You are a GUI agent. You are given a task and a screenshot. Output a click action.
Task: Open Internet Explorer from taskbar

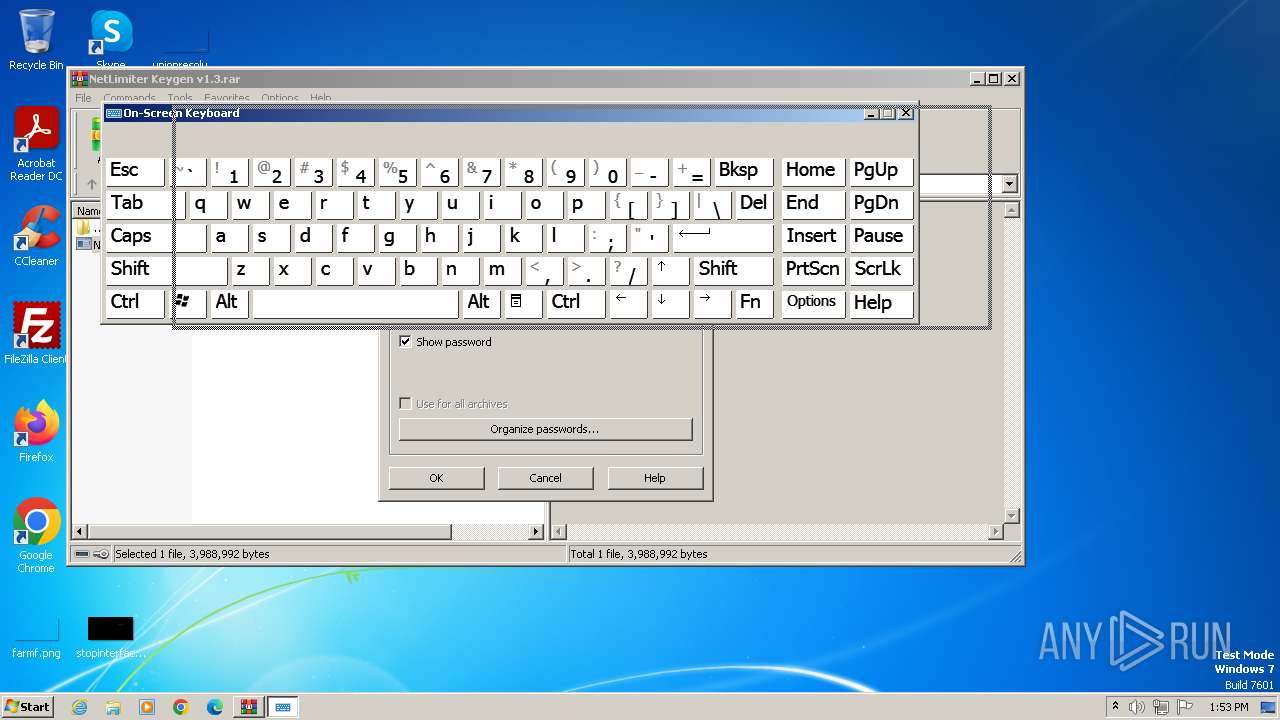(x=79, y=707)
